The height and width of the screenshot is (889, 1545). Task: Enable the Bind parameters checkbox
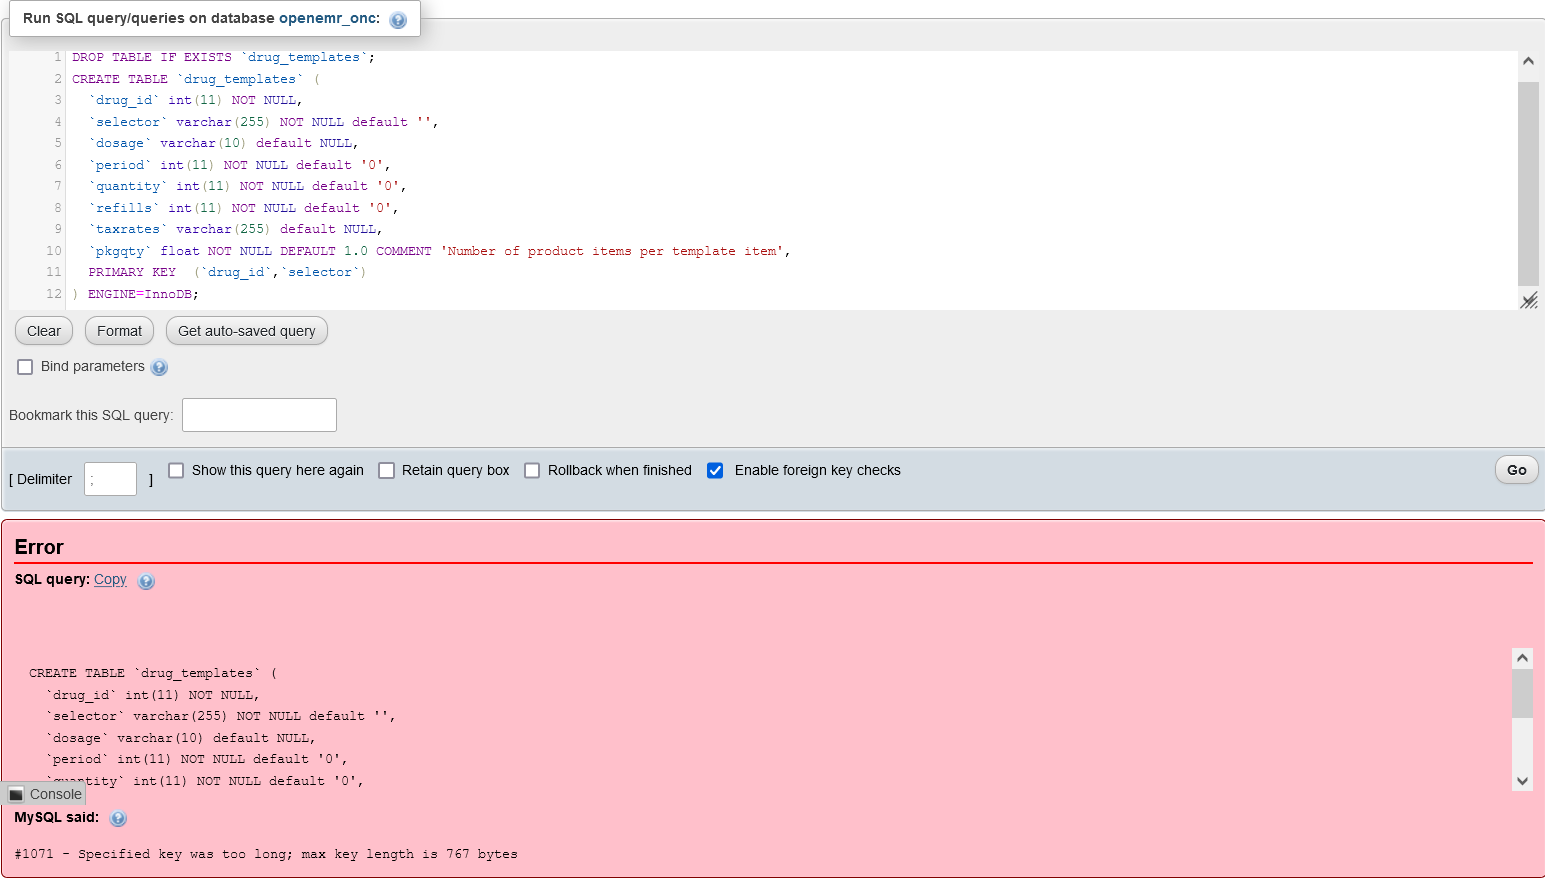tap(25, 367)
